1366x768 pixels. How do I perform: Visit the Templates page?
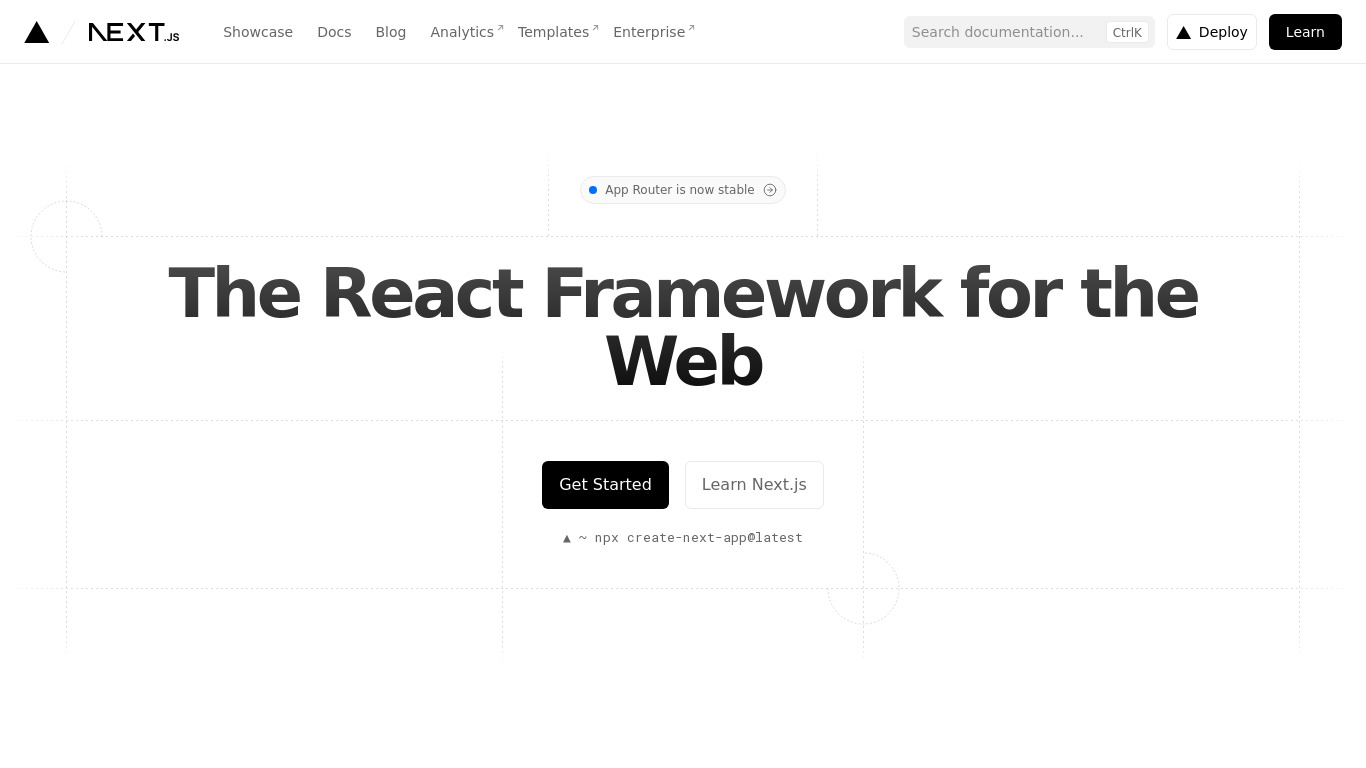point(558,32)
